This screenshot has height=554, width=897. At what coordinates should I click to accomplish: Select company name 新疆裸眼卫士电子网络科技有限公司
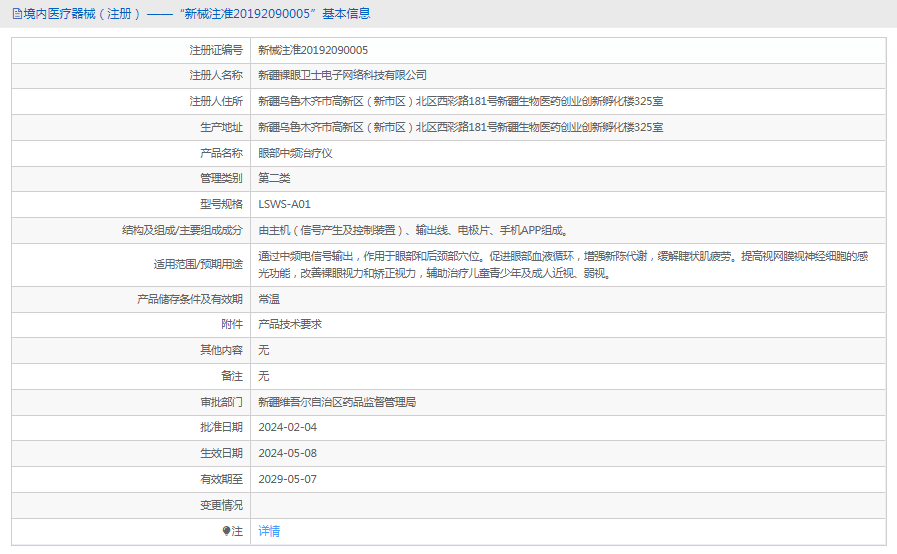coord(342,76)
